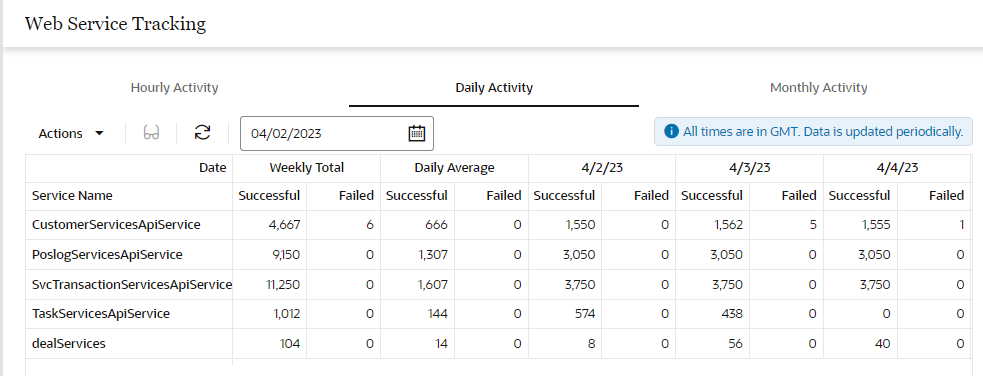Open the Actions dropdown menu

pyautogui.click(x=71, y=133)
